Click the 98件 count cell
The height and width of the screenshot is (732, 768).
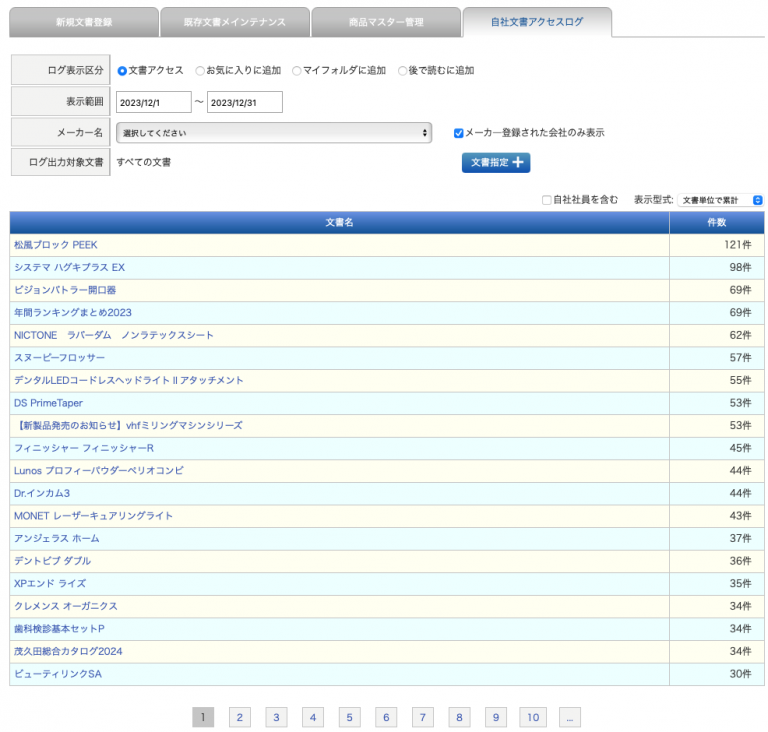(717, 268)
